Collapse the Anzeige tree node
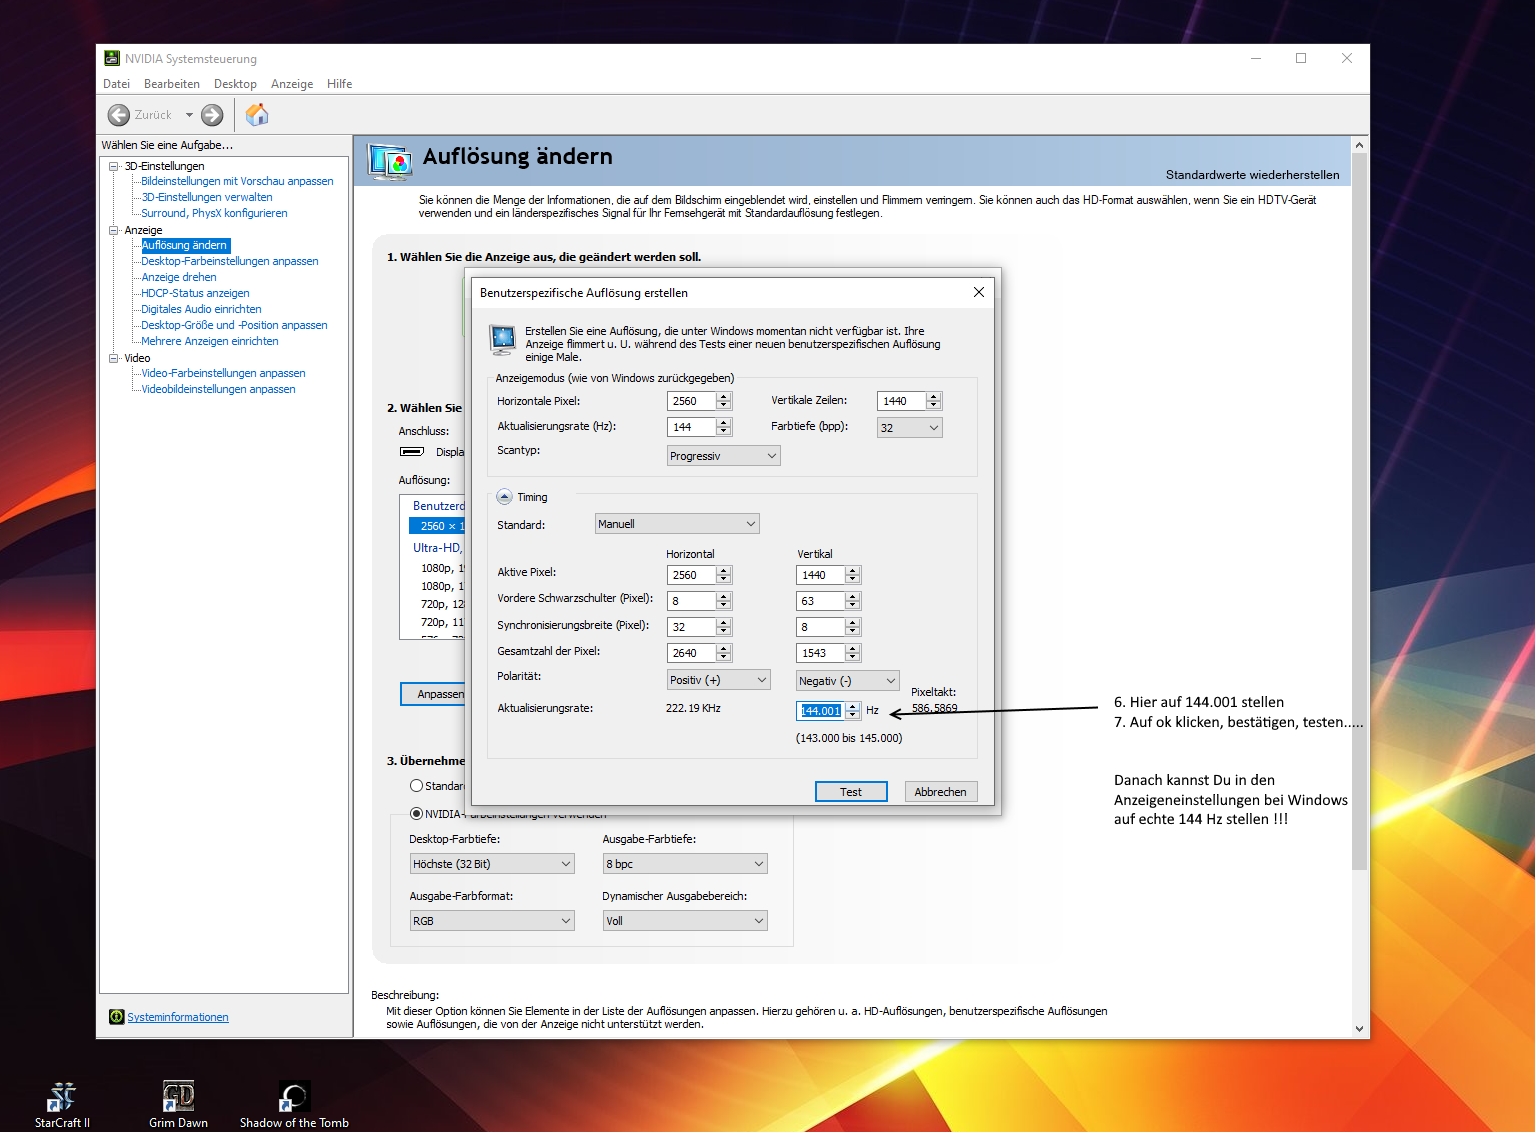 (x=114, y=230)
